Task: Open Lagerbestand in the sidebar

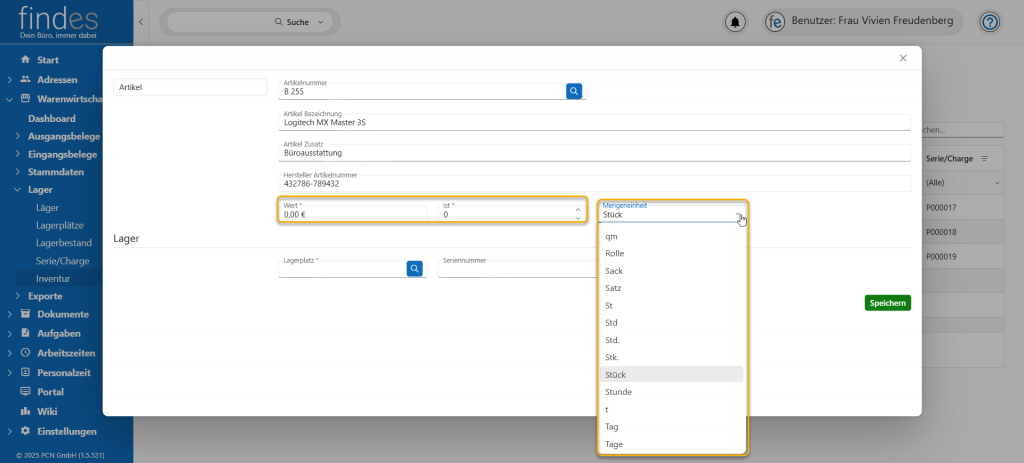Action: 64,243
